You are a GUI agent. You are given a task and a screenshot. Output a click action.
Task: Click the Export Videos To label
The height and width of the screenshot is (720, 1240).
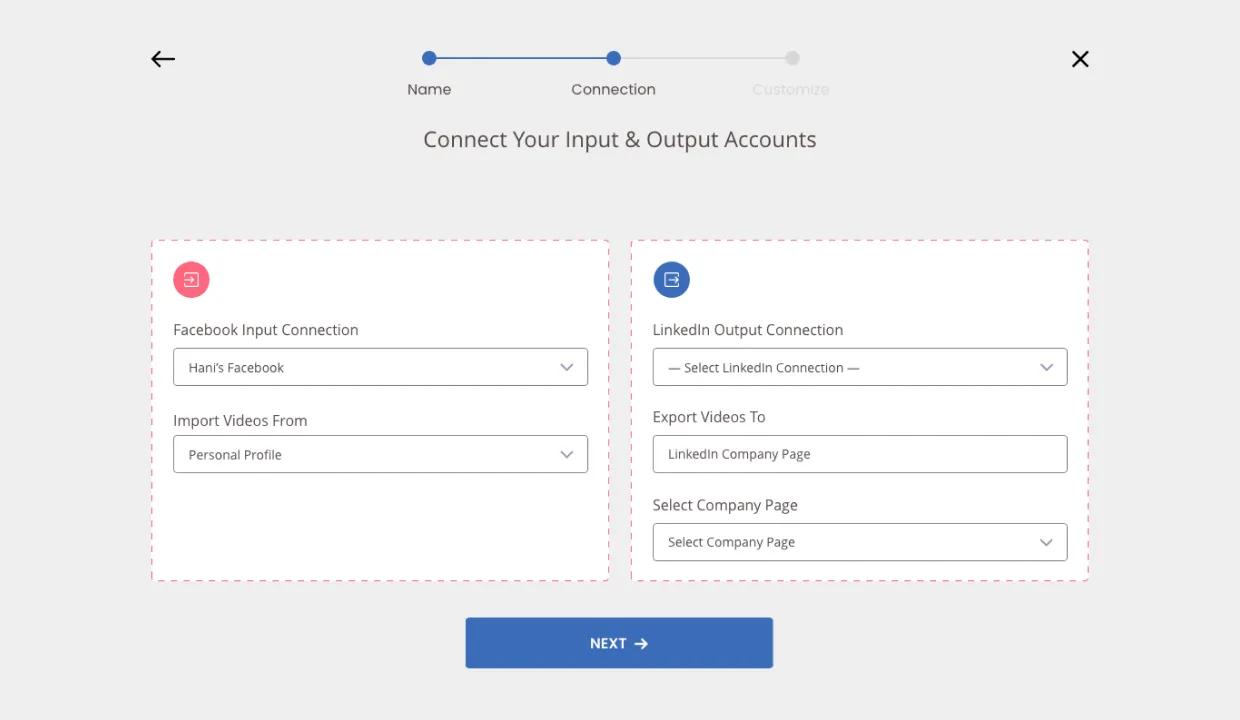709,417
